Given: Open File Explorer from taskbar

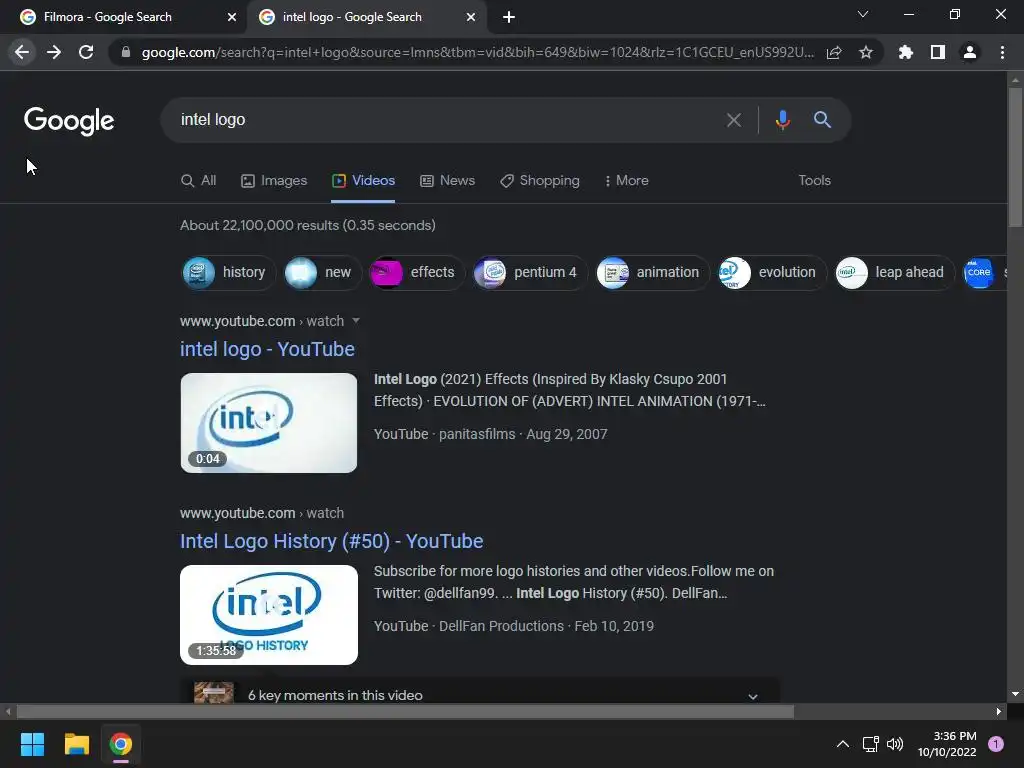Looking at the screenshot, I should [76, 744].
